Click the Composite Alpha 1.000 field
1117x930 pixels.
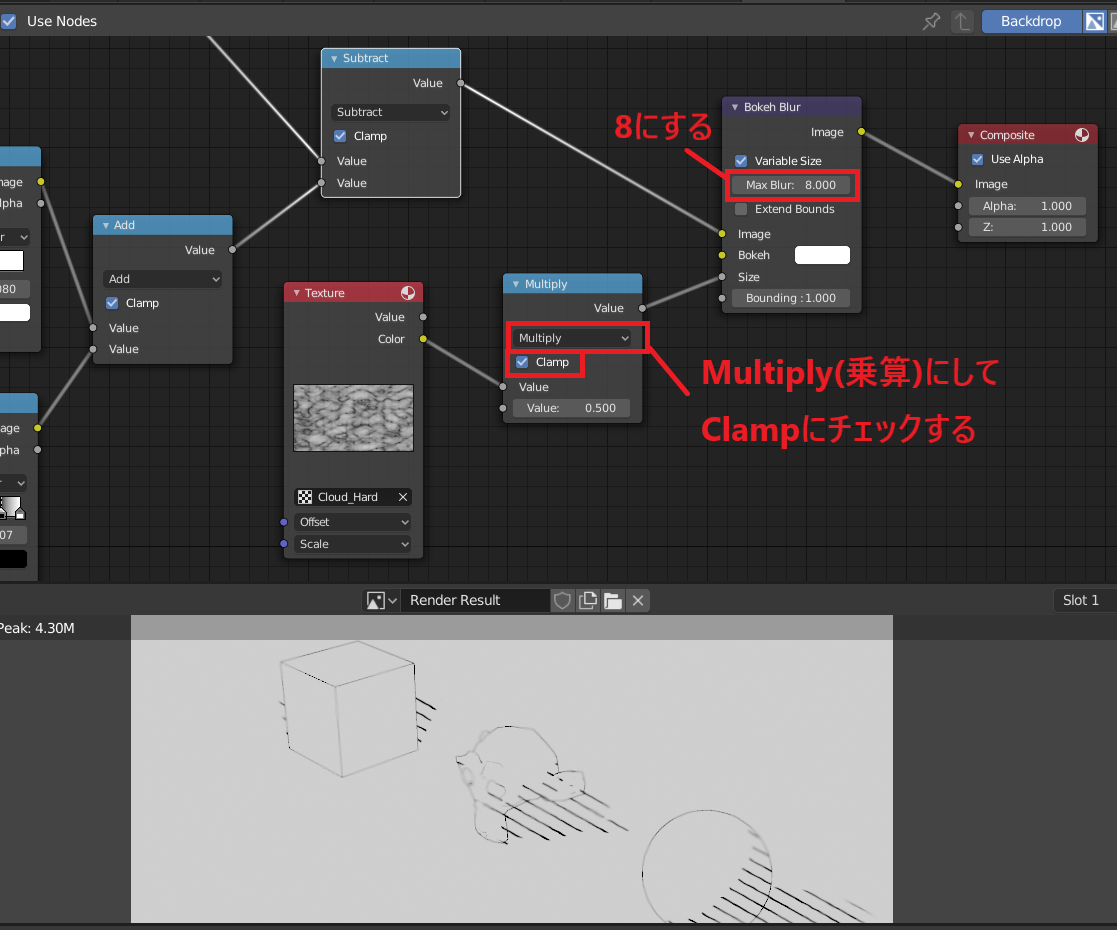[x=1027, y=206]
